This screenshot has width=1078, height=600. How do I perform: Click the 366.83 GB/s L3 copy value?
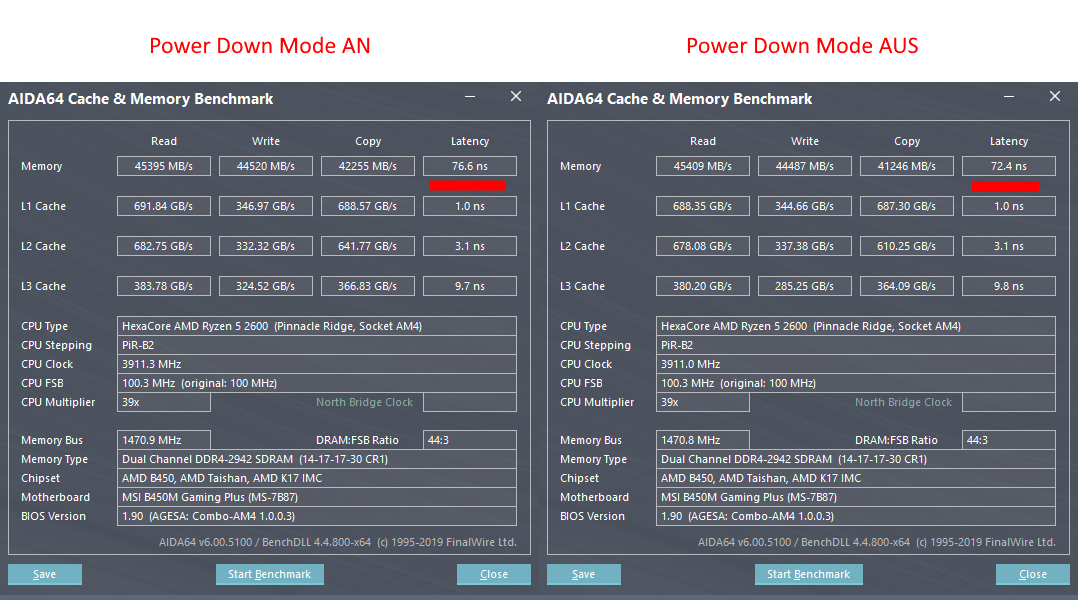368,286
